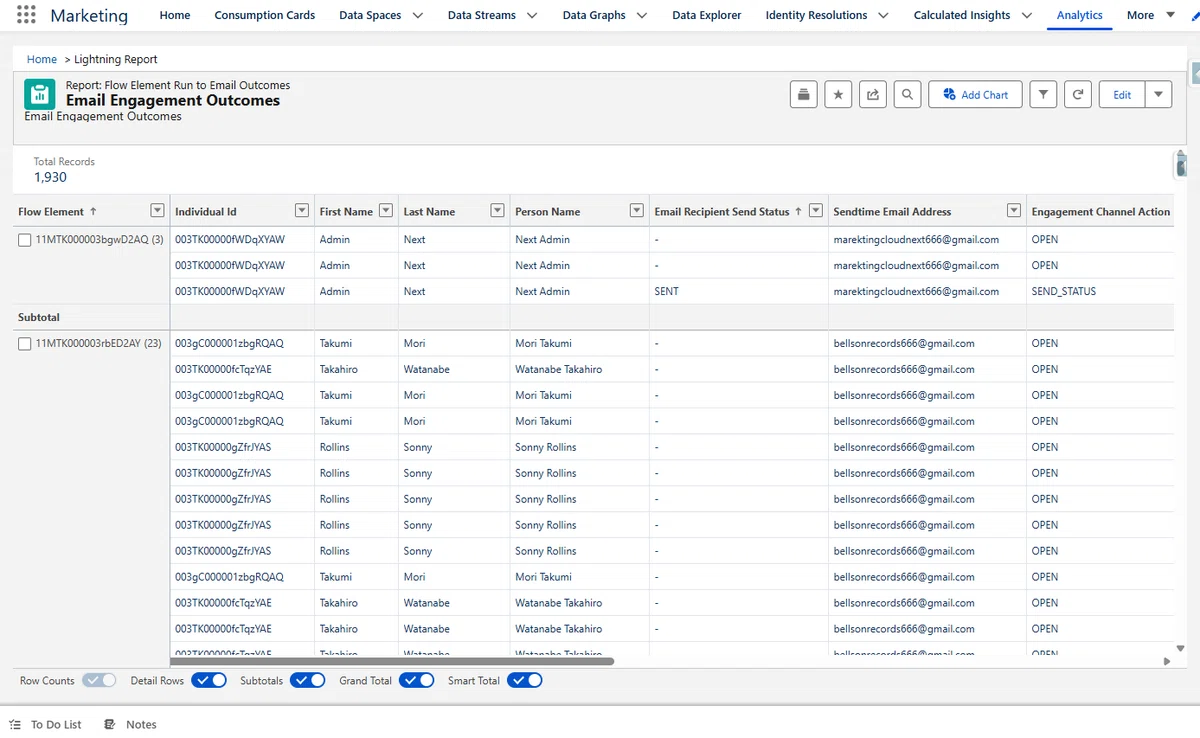
Task: Expand the dropdown arrow next to Edit
Action: coord(1158,95)
